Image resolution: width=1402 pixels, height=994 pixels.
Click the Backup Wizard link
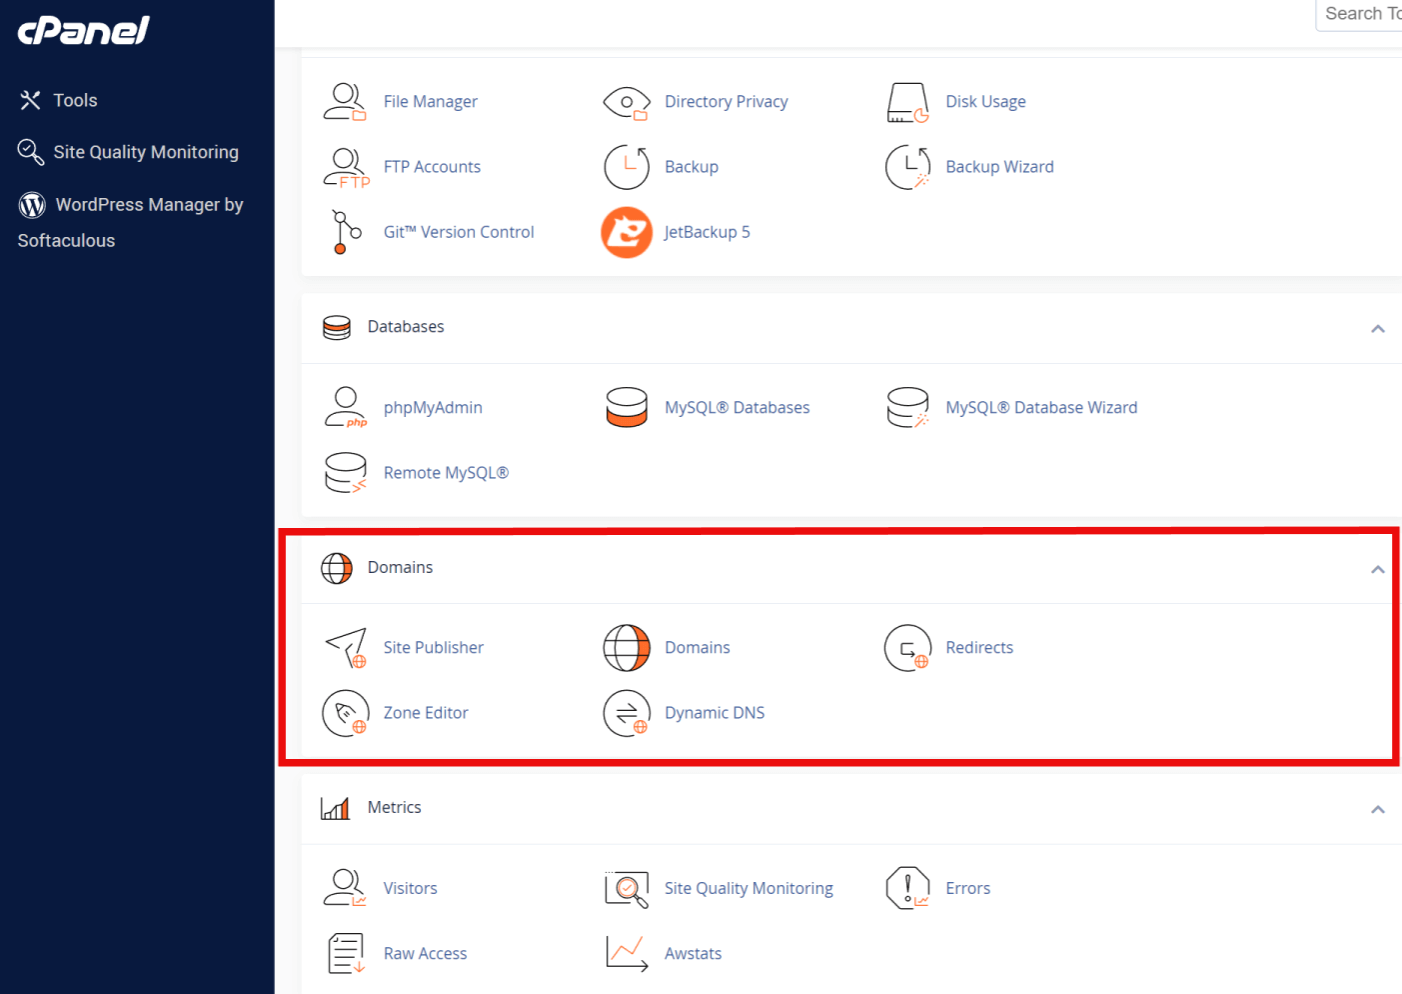(1000, 167)
